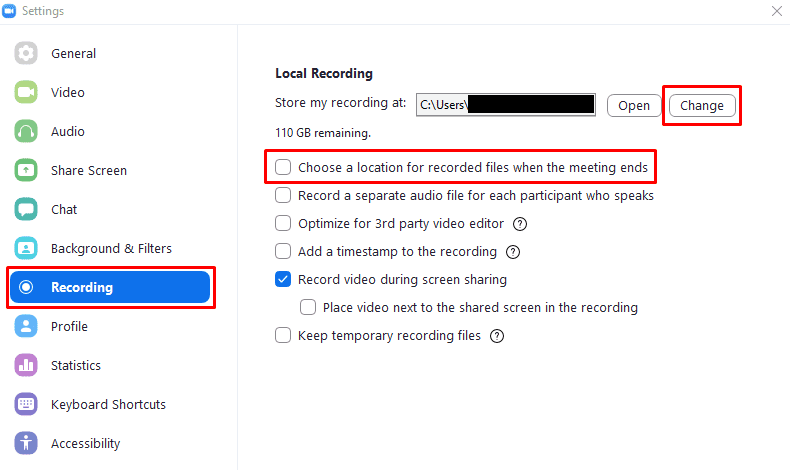This screenshot has width=790, height=470.
Task: Click help icon beside timestamp option
Action: click(513, 252)
